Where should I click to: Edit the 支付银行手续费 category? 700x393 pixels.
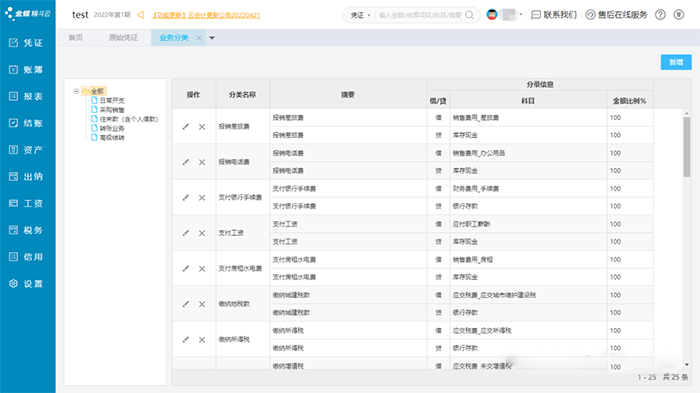pyautogui.click(x=186, y=197)
